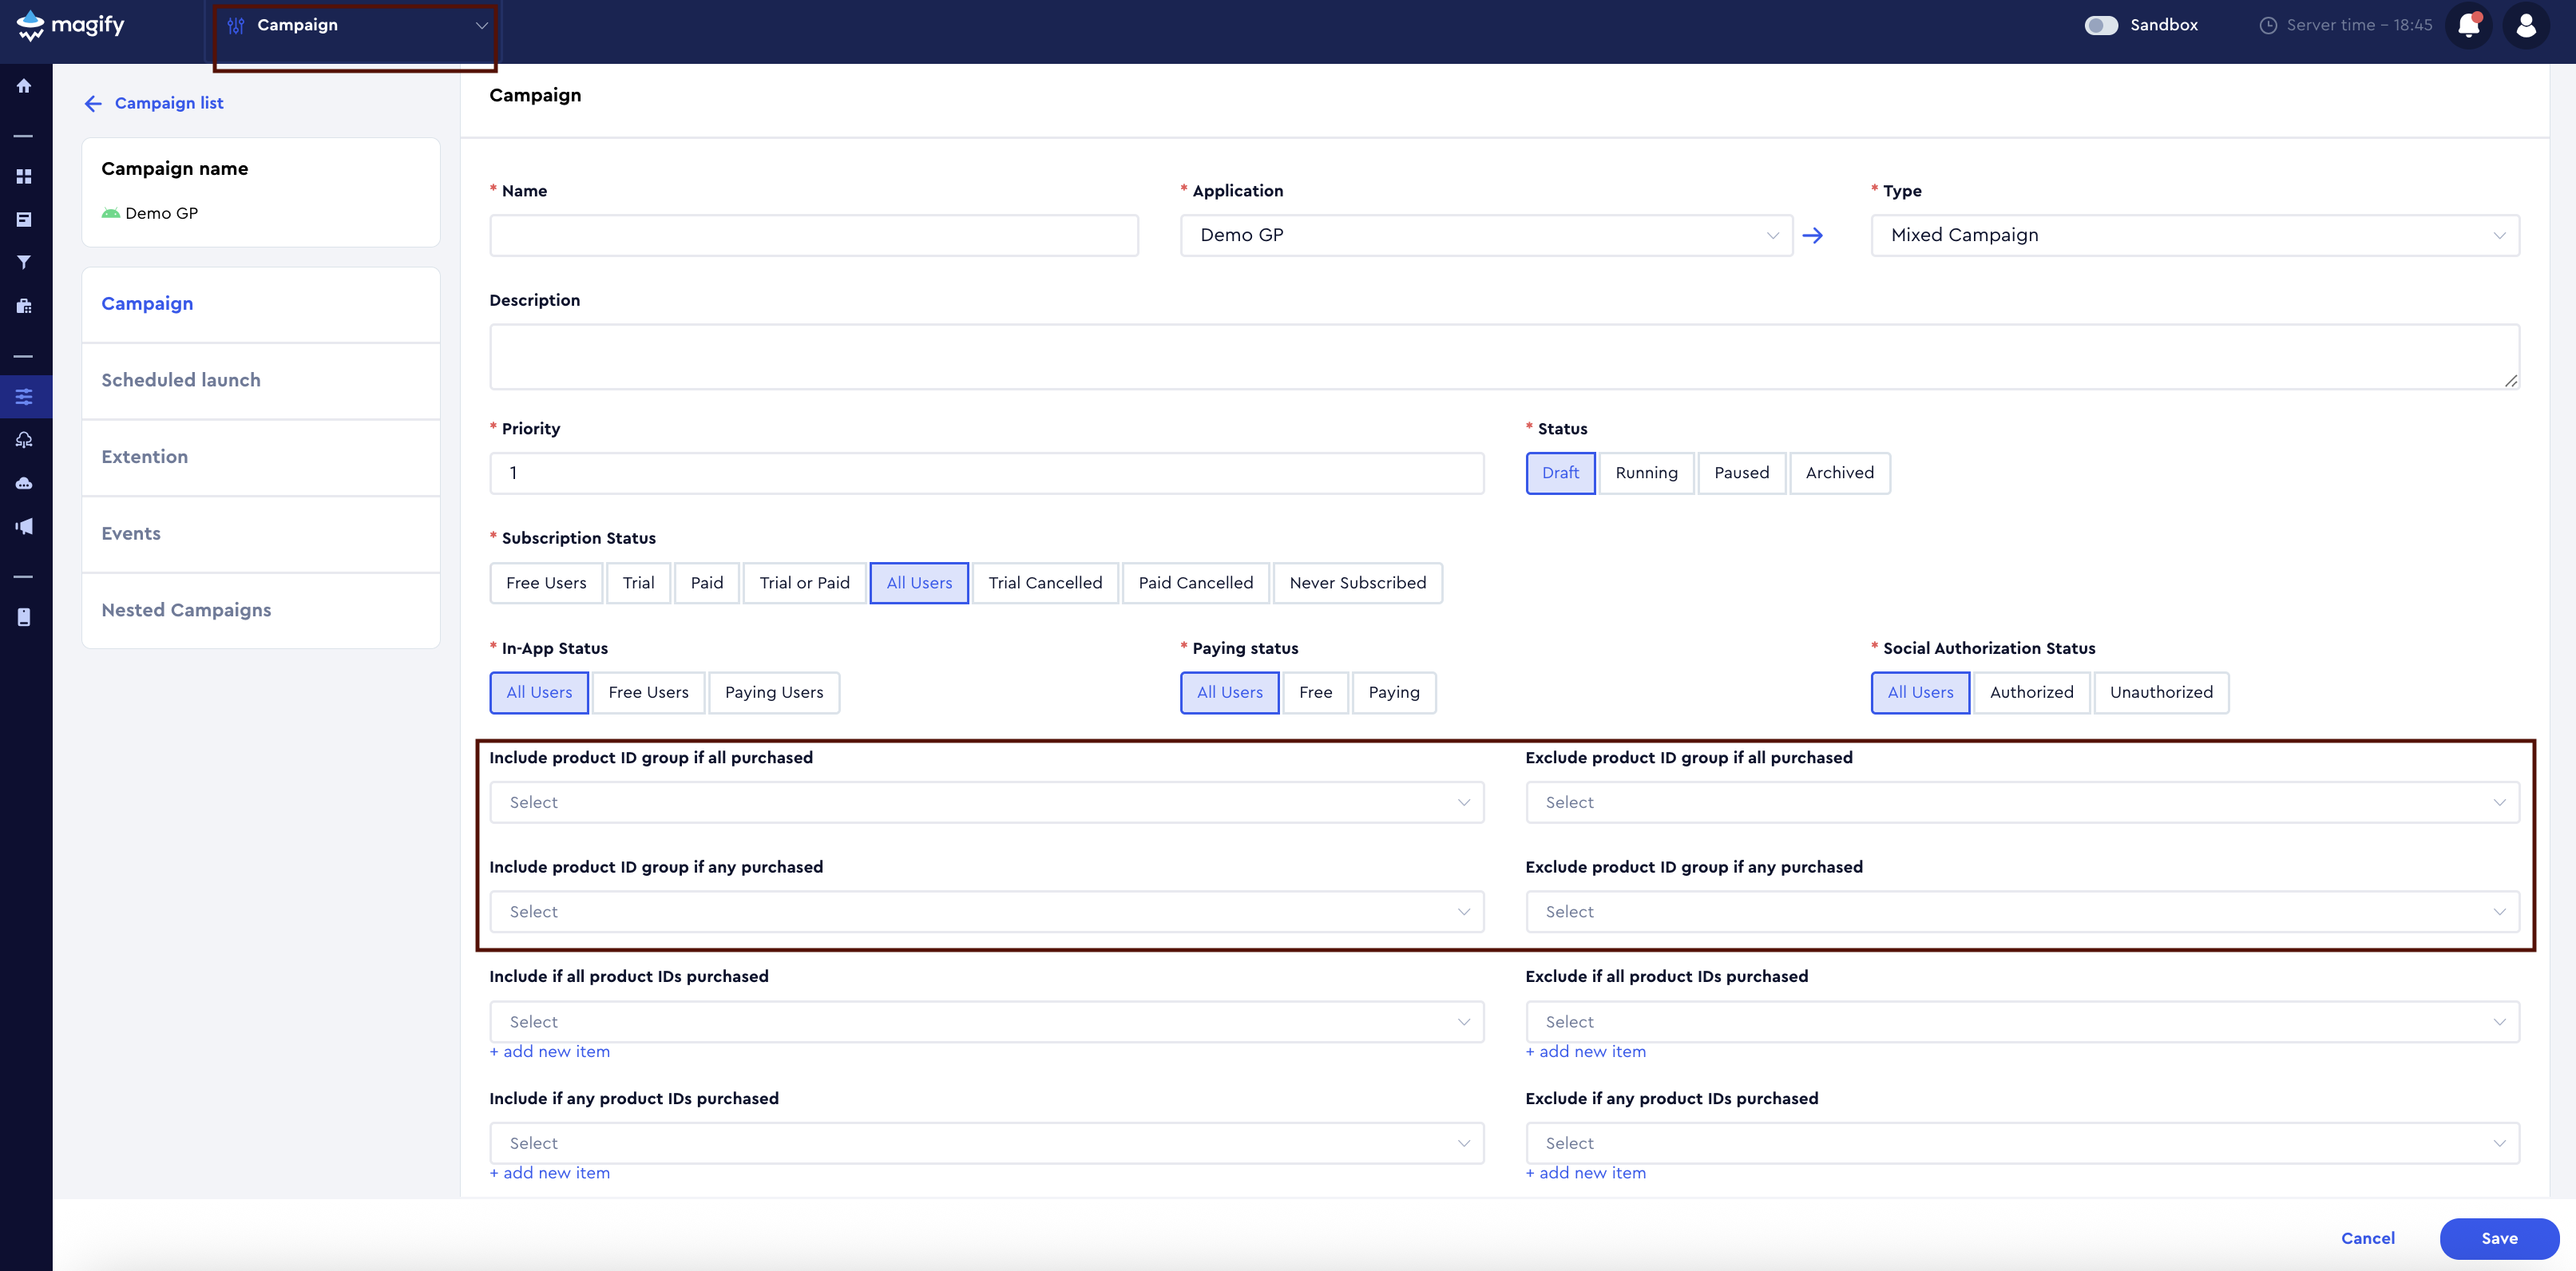
Task: Open notifications bell icon
Action: pos(2468,25)
